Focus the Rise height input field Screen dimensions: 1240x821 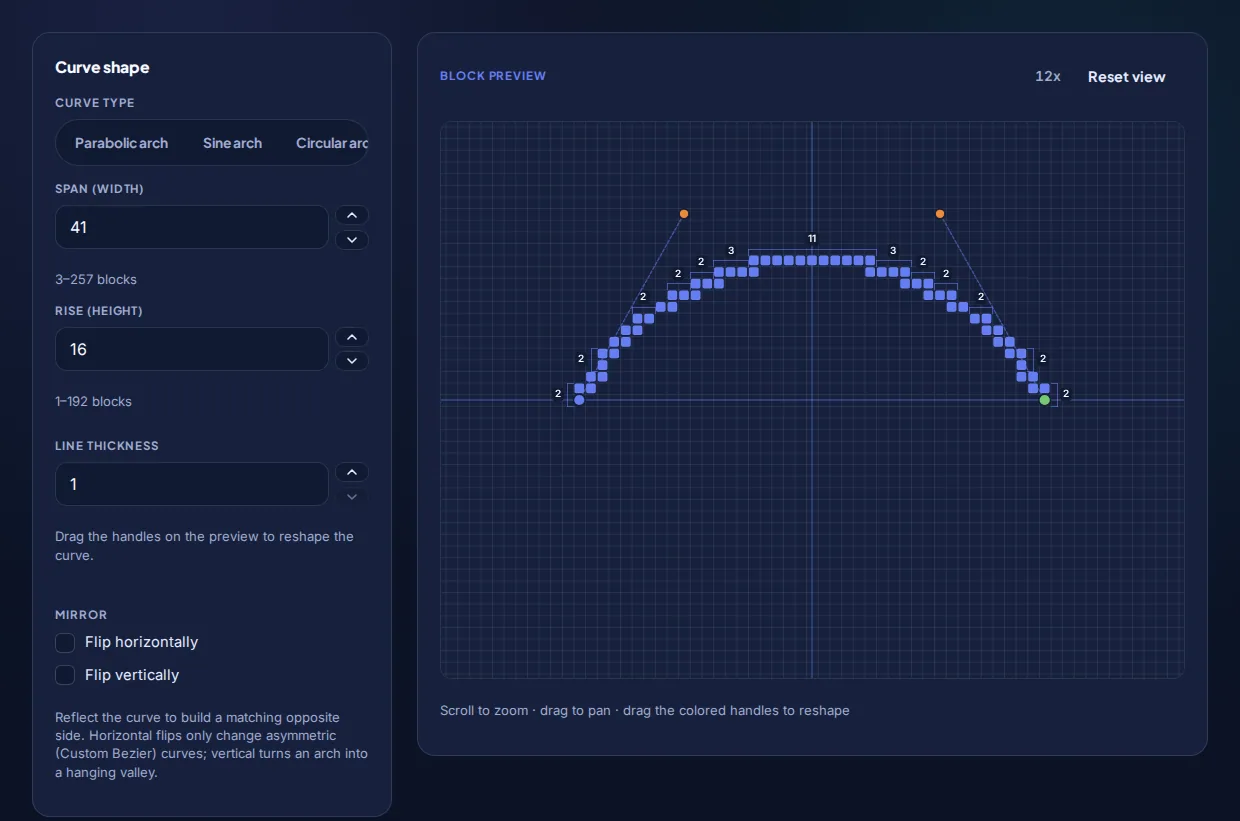[x=192, y=349]
